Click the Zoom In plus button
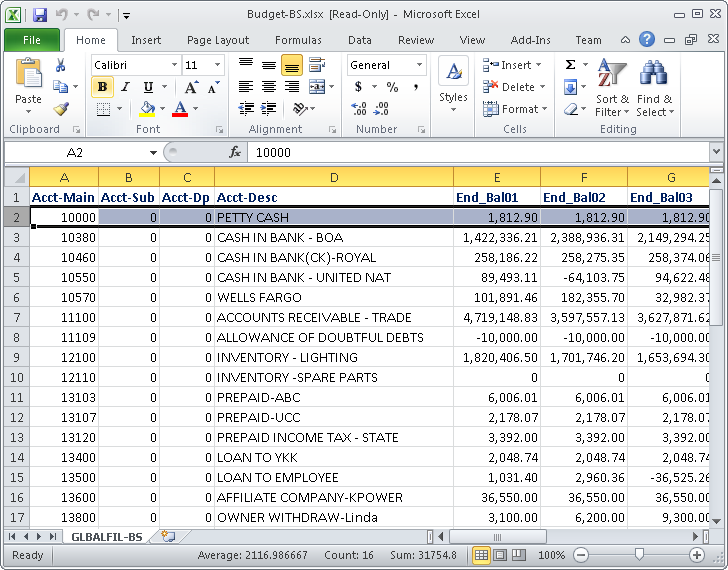Image resolution: width=728 pixels, height=570 pixels. pos(696,555)
